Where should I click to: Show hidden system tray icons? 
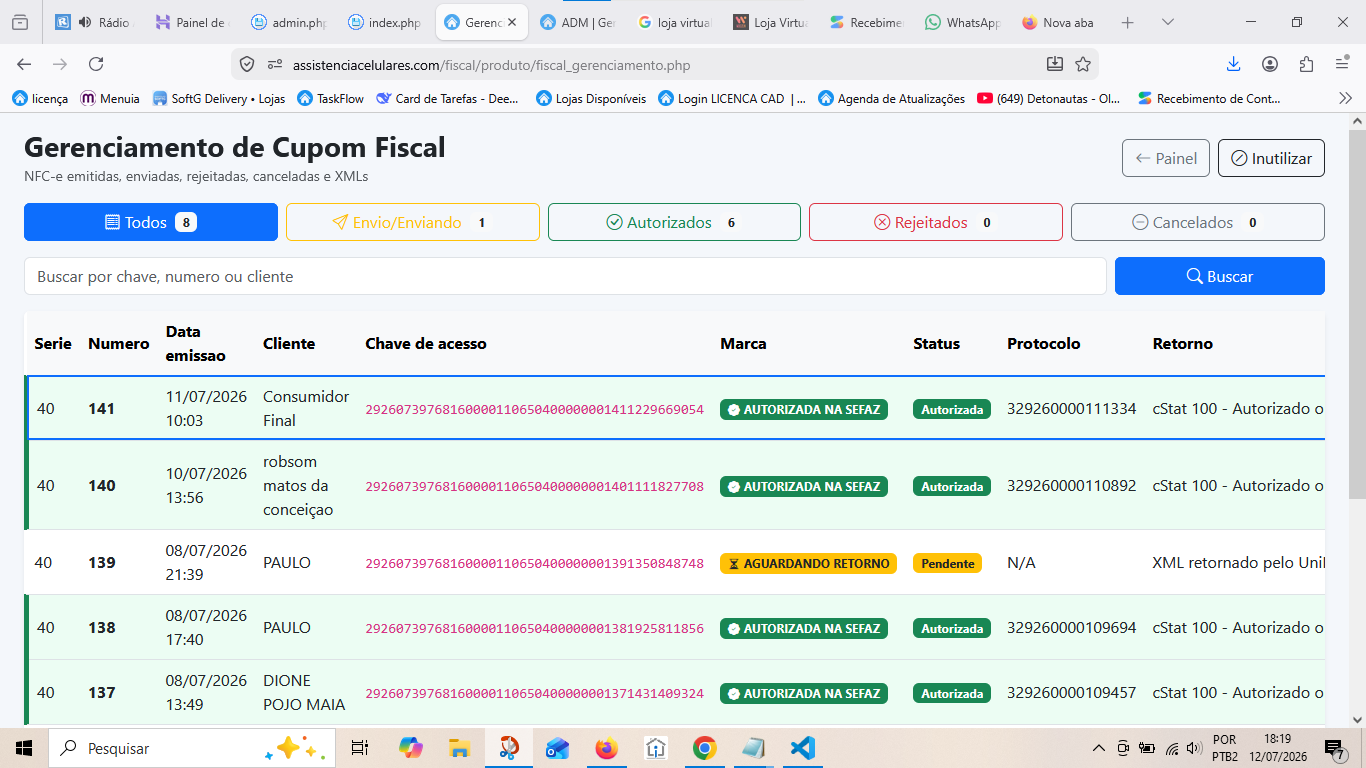[x=1099, y=748]
